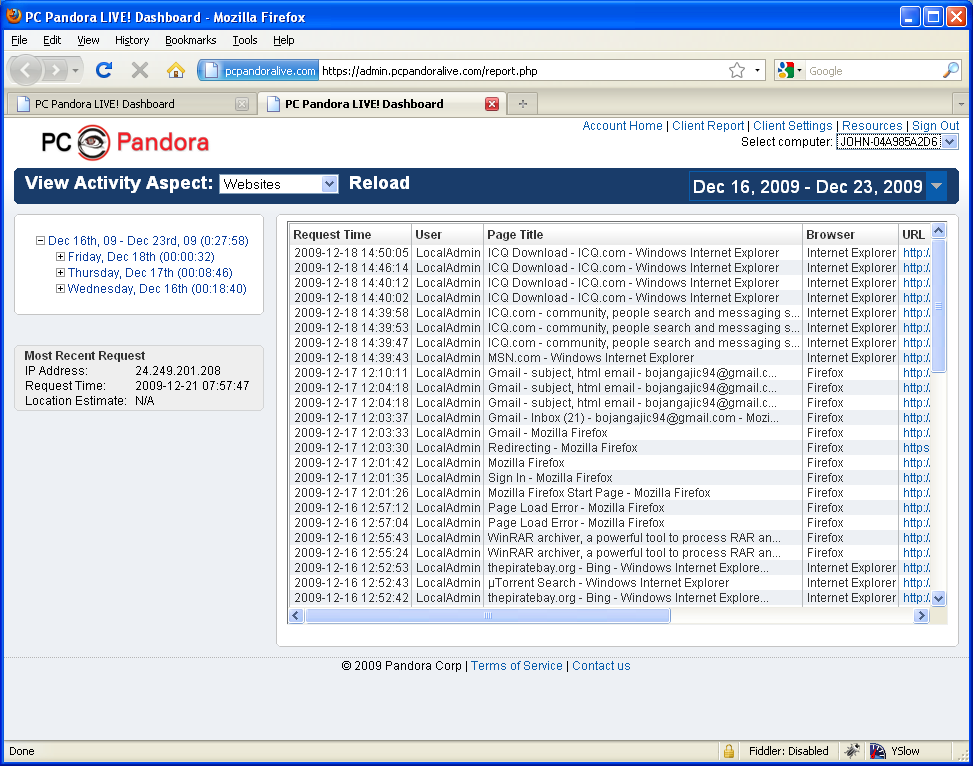
Task: Click the Firebug bug icon in status bar
Action: pos(852,751)
